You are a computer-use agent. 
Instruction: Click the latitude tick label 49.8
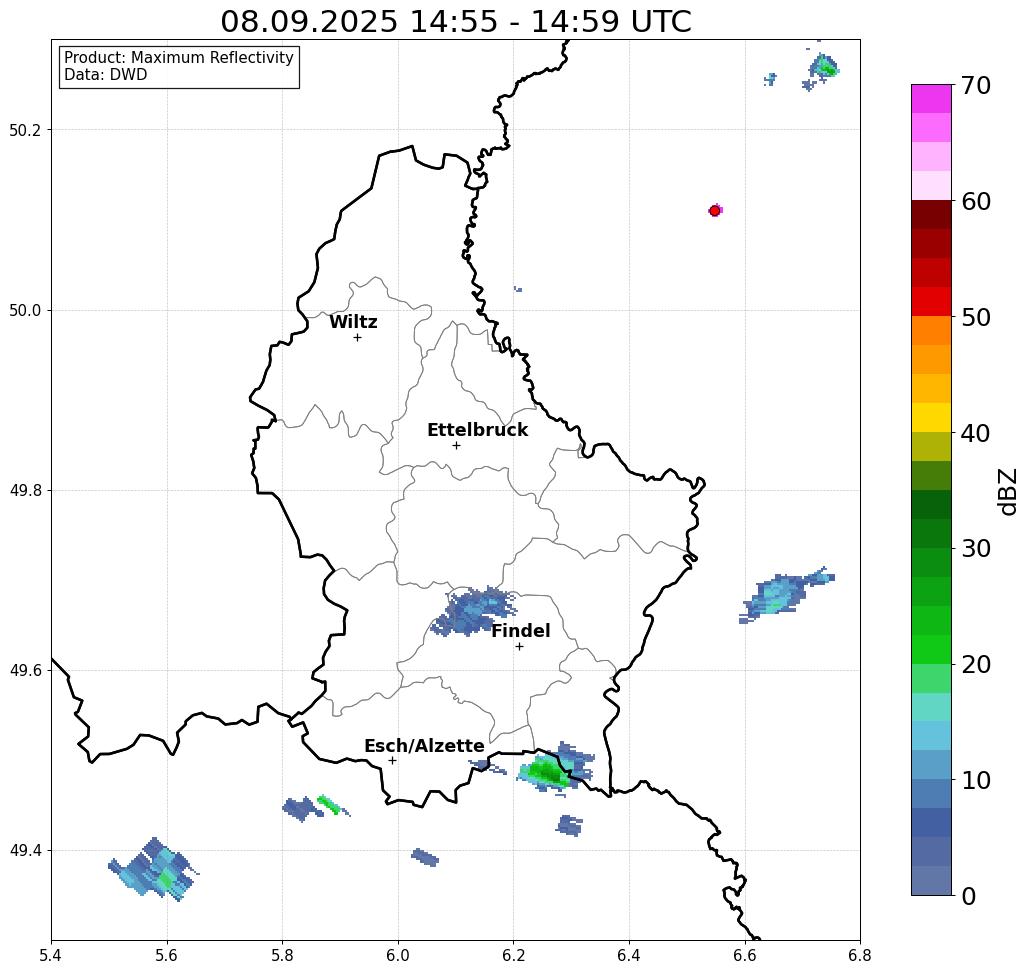[25, 490]
